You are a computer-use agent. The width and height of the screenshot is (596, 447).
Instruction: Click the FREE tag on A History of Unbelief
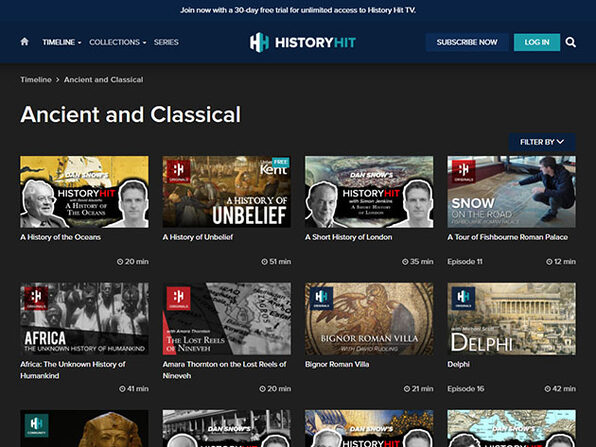click(x=281, y=162)
